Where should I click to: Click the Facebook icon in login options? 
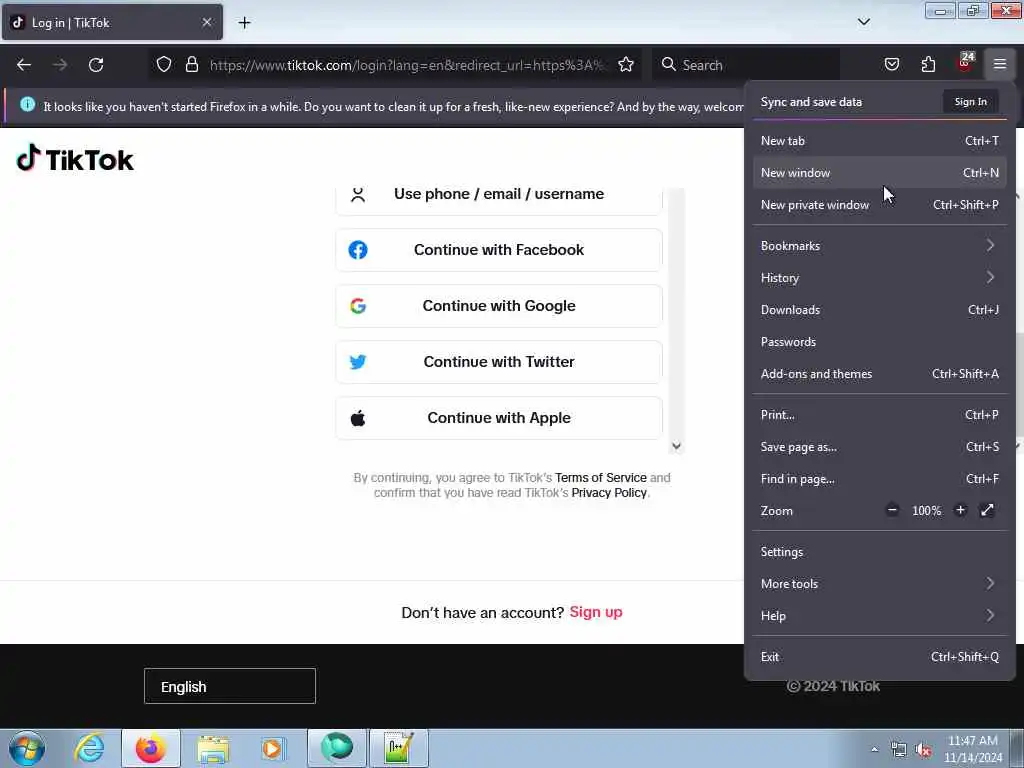tap(358, 249)
